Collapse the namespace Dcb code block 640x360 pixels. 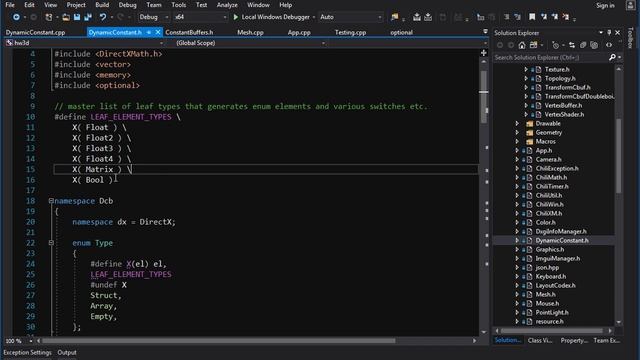51,201
